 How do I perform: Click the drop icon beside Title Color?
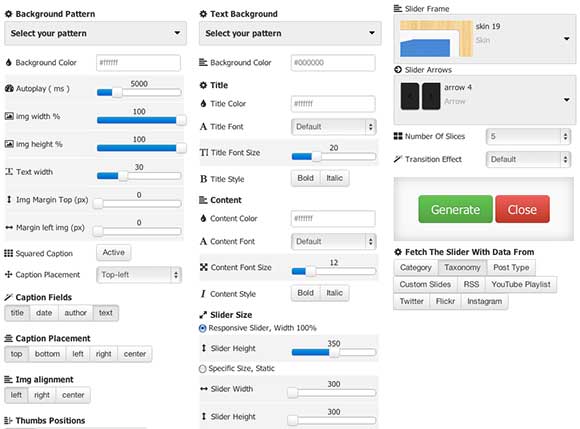(x=203, y=104)
